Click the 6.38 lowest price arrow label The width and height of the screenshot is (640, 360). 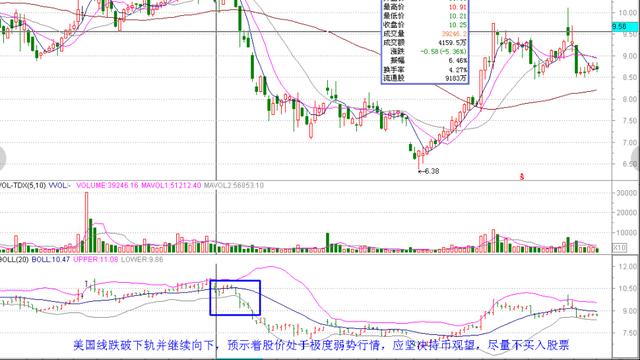point(429,171)
